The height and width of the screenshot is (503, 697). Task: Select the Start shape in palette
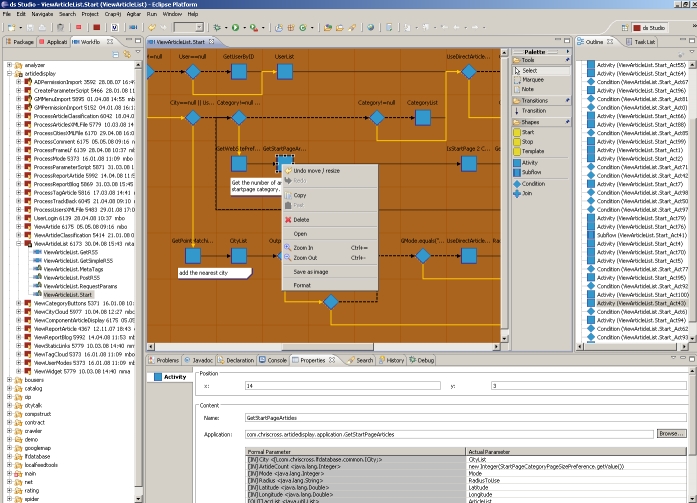[529, 131]
